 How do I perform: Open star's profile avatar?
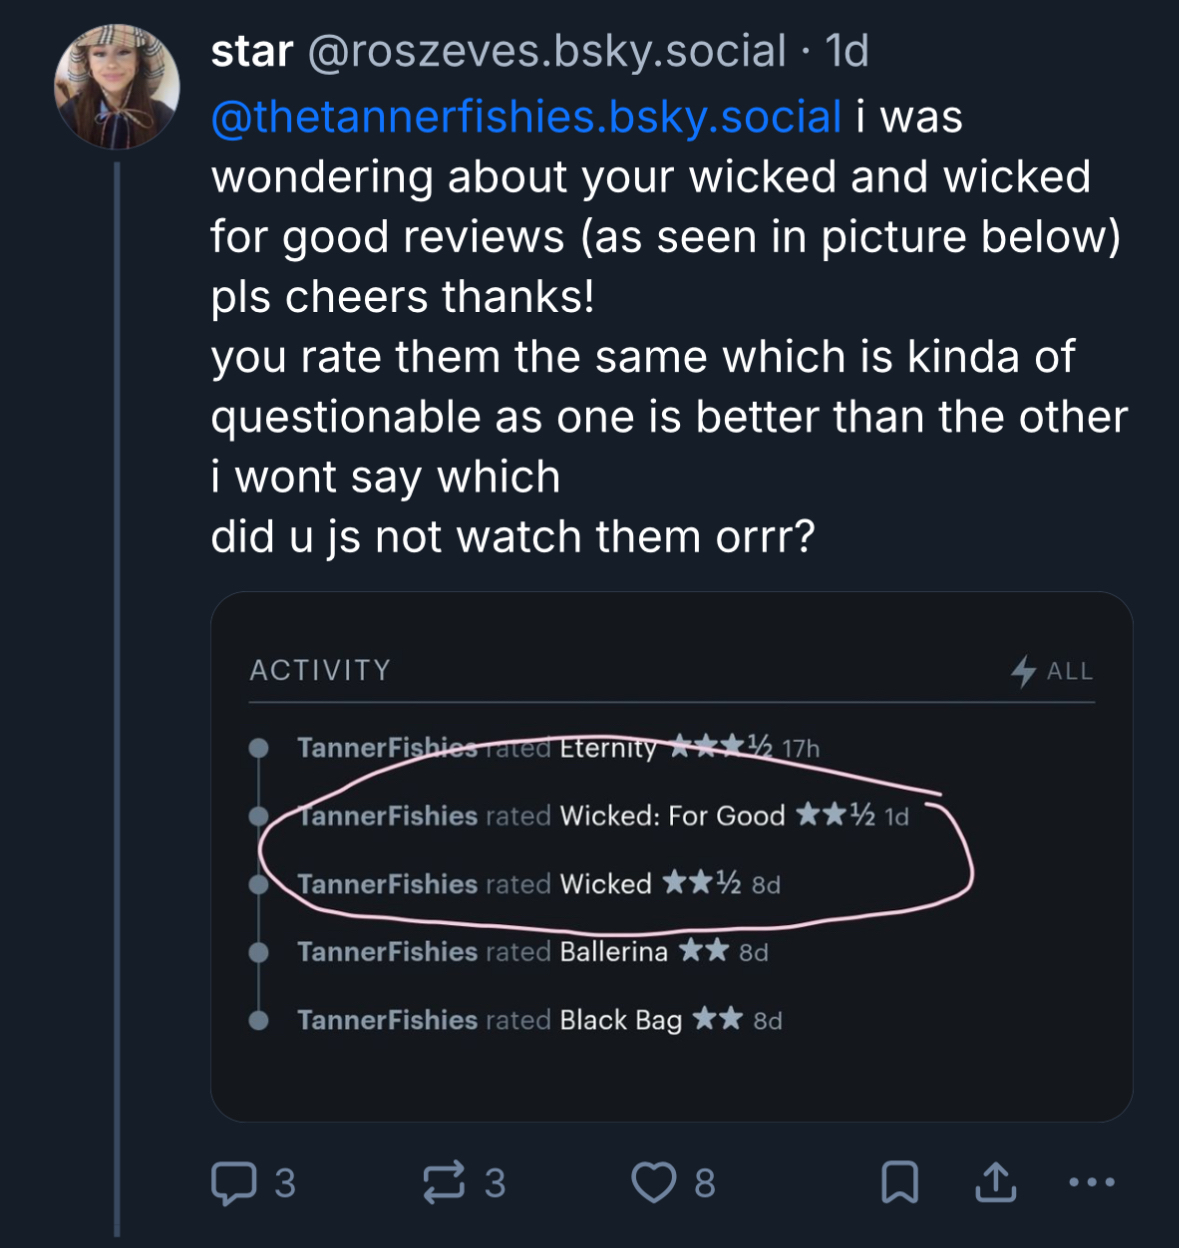pos(117,87)
